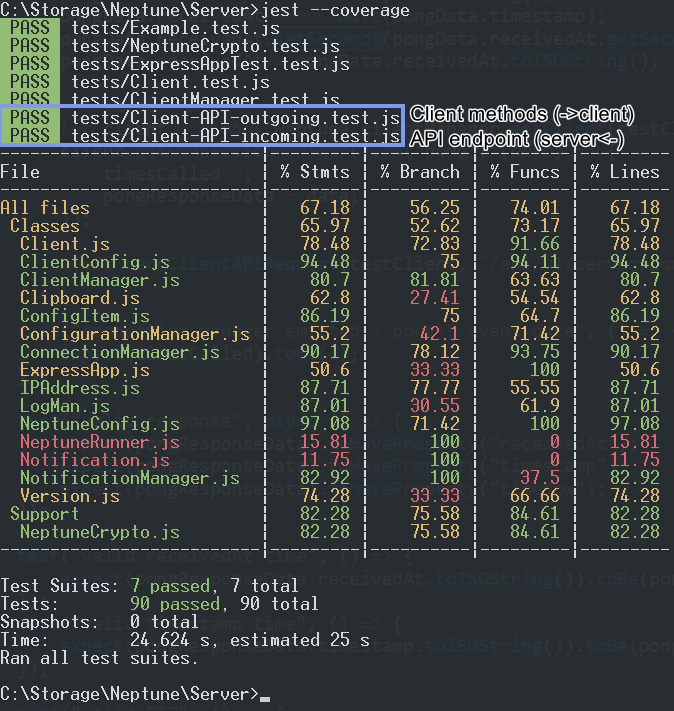
Task: Click Client.js funcs value 91.66
Action: [535, 244]
